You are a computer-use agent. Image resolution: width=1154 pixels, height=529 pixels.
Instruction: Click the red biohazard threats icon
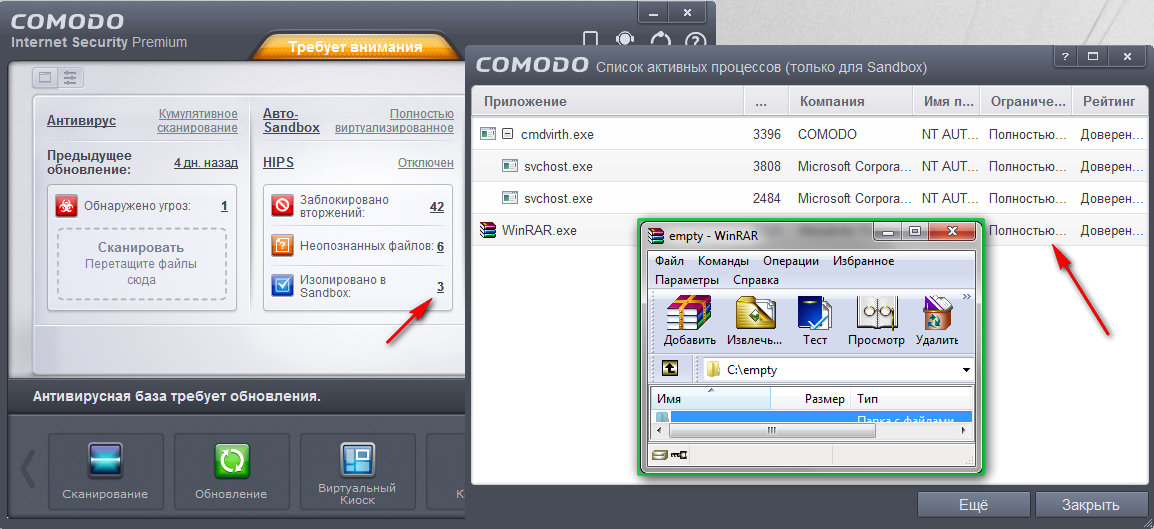tap(66, 206)
